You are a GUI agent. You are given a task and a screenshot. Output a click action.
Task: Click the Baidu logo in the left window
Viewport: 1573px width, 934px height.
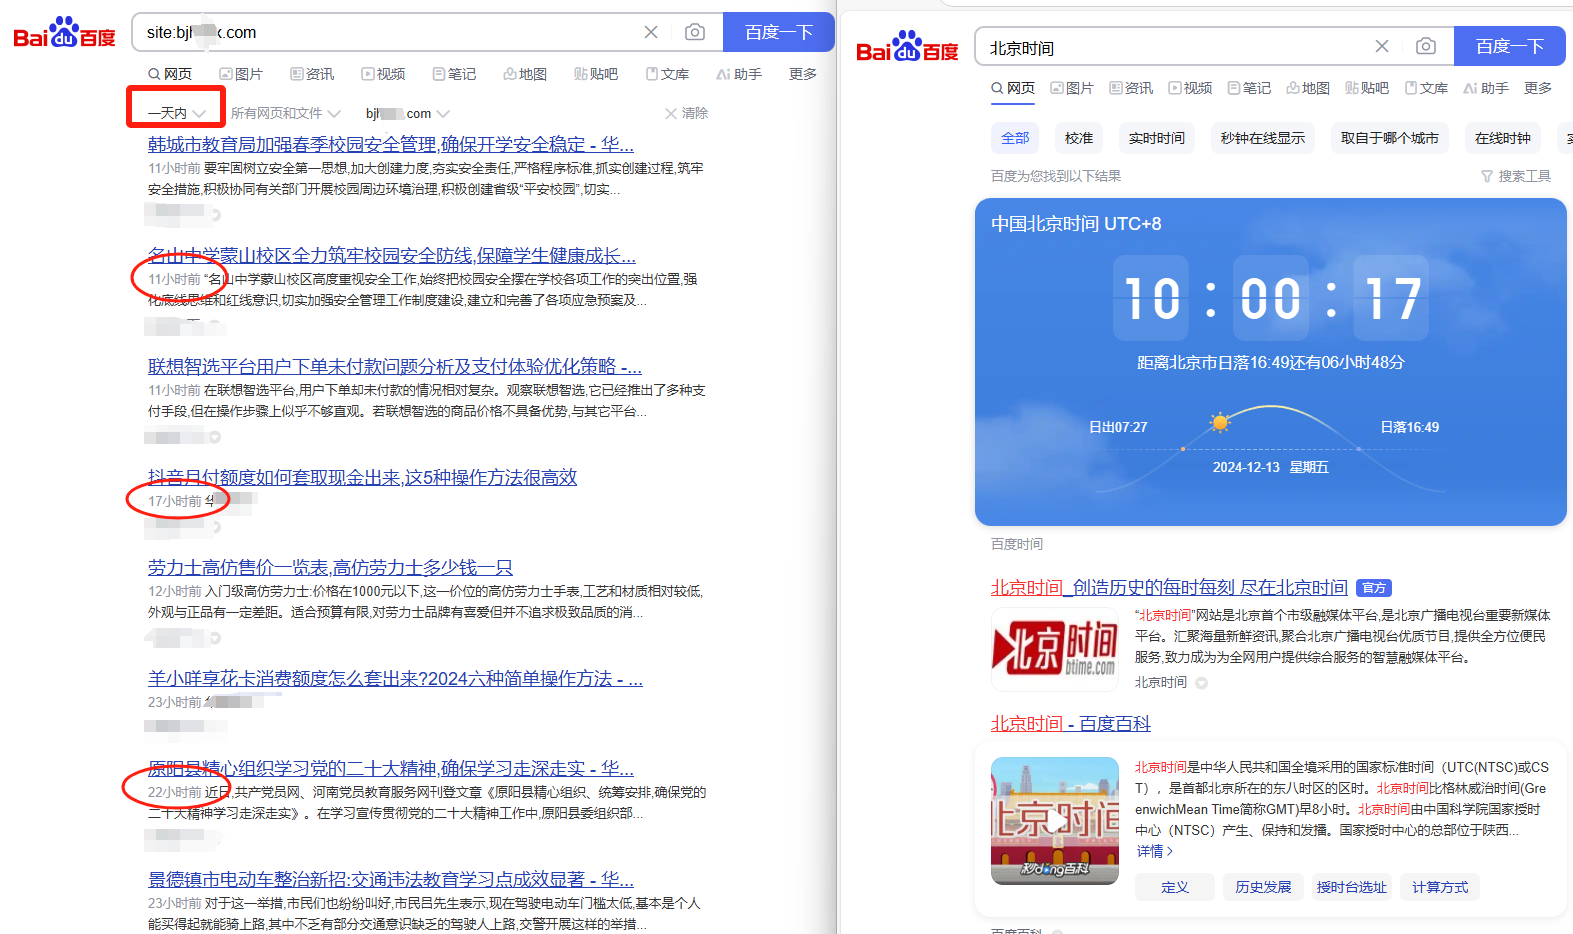pos(64,33)
